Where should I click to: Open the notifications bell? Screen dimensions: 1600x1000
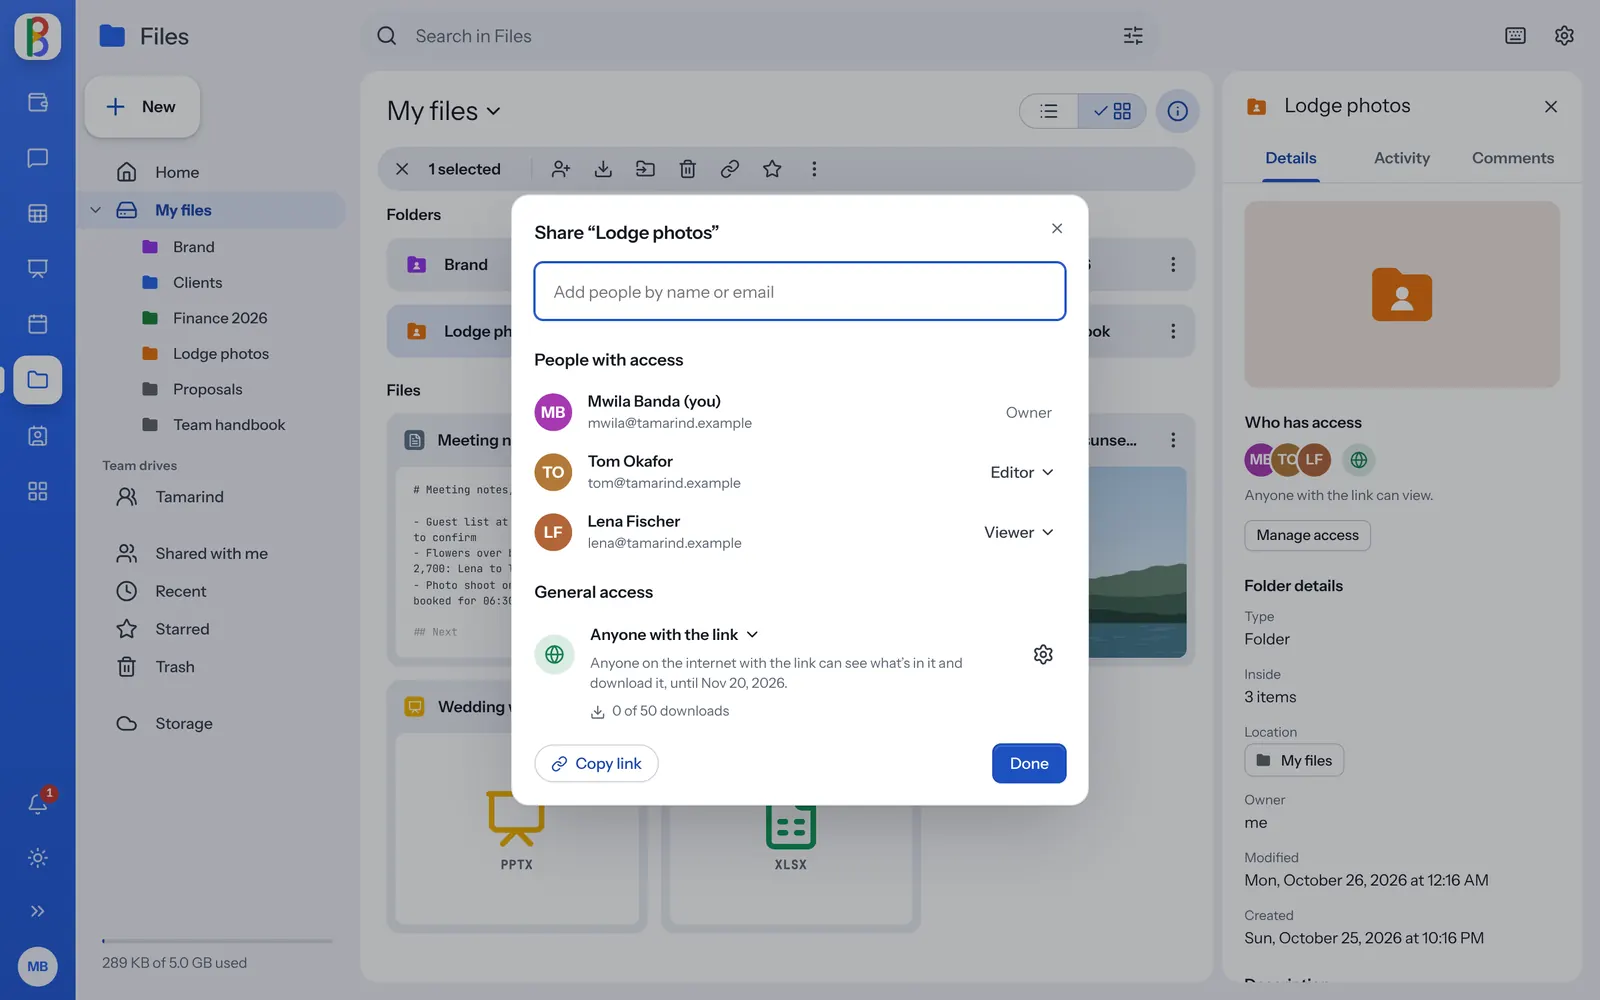tap(38, 803)
